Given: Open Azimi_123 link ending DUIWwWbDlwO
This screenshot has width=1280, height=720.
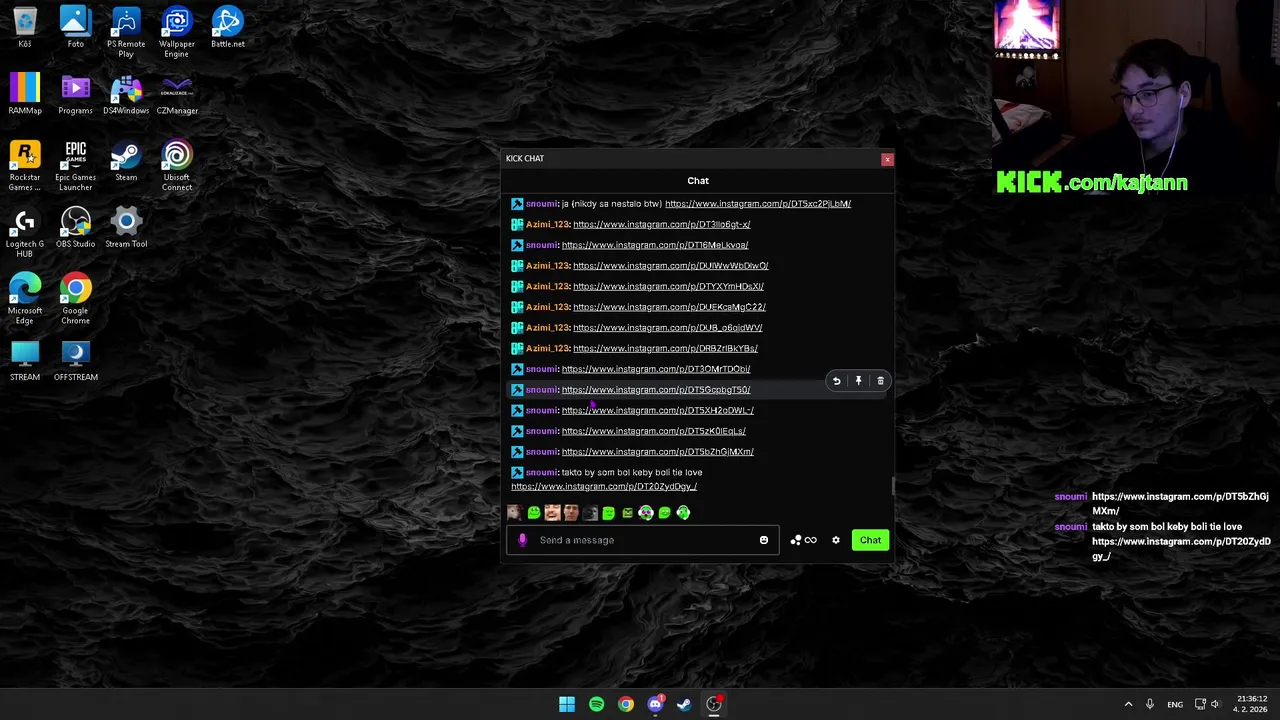Looking at the screenshot, I should [x=670, y=266].
